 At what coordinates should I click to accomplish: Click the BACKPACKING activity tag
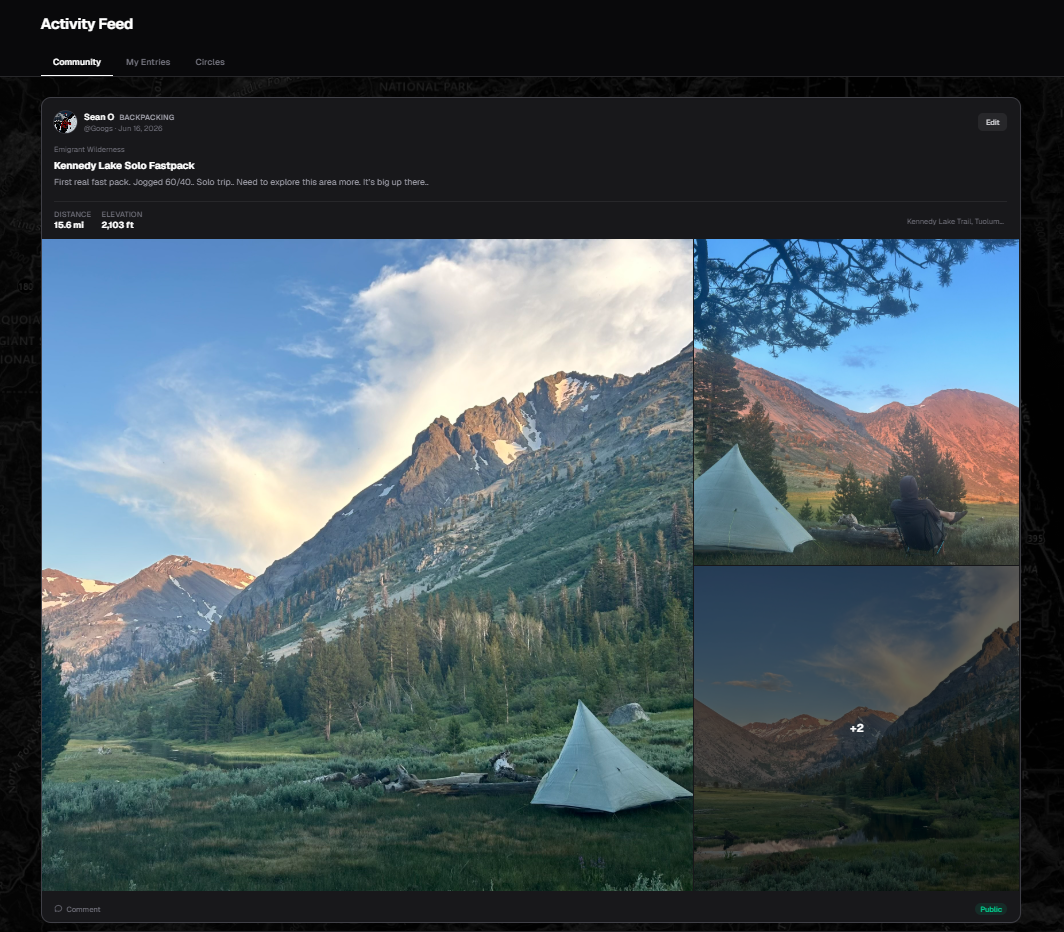click(147, 117)
